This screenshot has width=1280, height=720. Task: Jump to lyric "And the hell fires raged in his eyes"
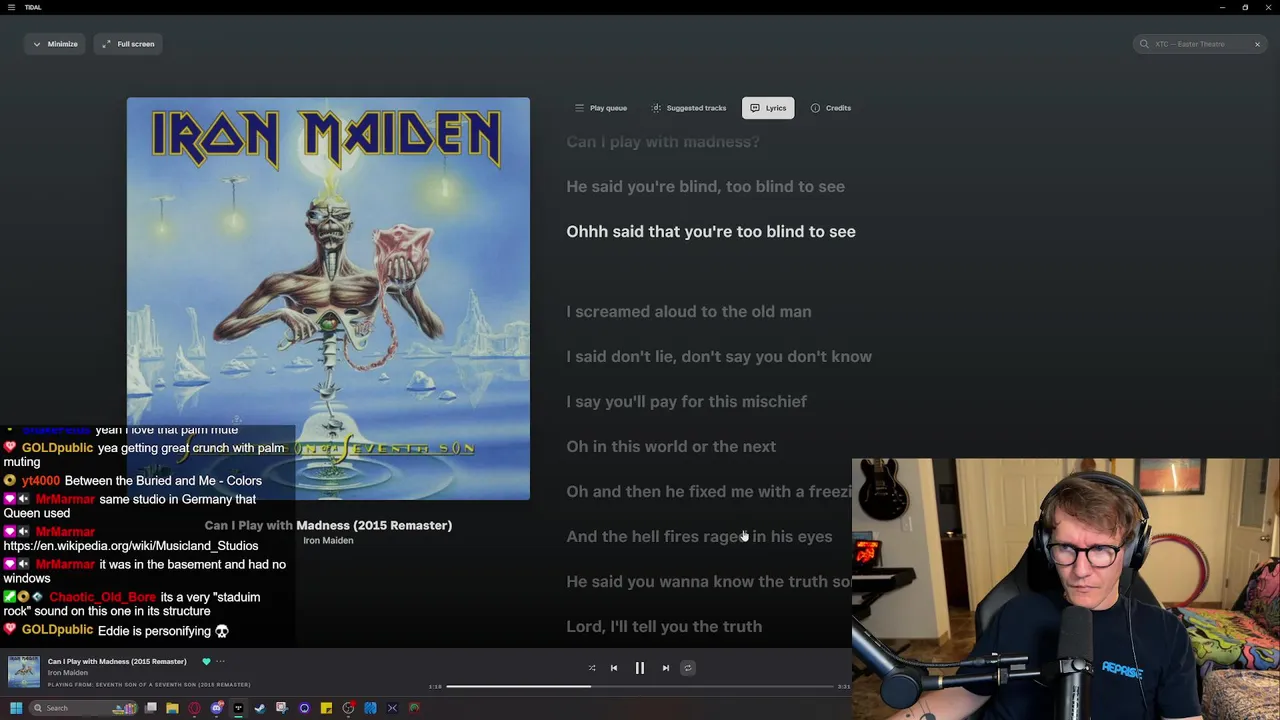tap(699, 537)
